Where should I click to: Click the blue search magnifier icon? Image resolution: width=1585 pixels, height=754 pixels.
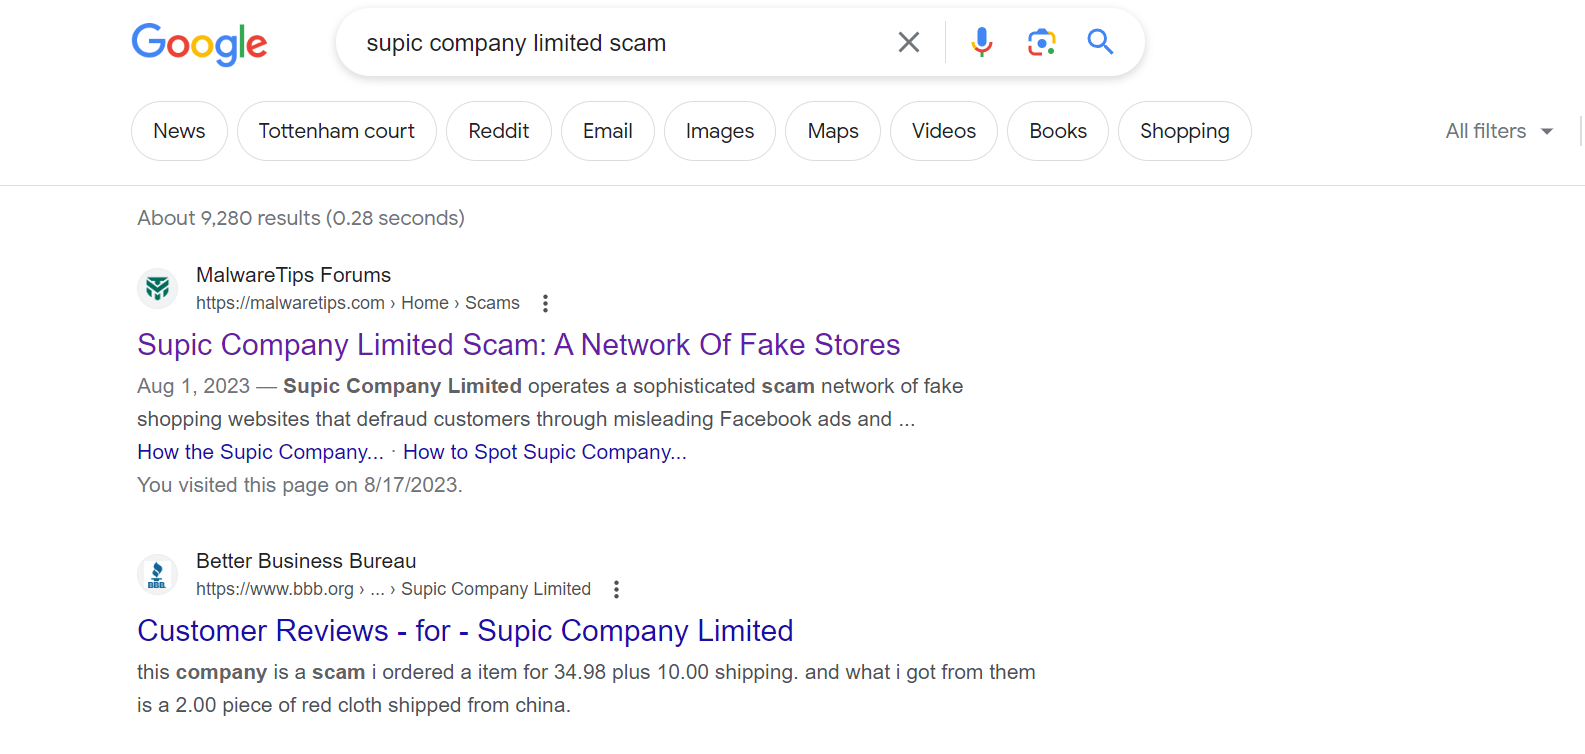click(1100, 42)
